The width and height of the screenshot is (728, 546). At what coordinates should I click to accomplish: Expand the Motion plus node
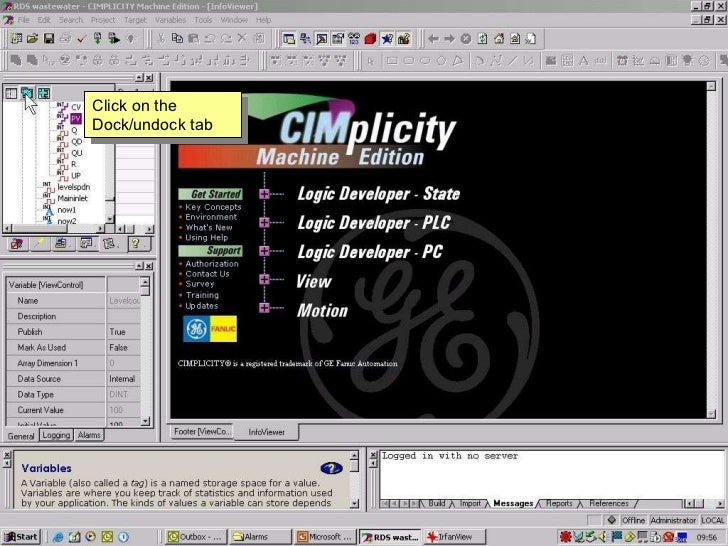point(265,308)
